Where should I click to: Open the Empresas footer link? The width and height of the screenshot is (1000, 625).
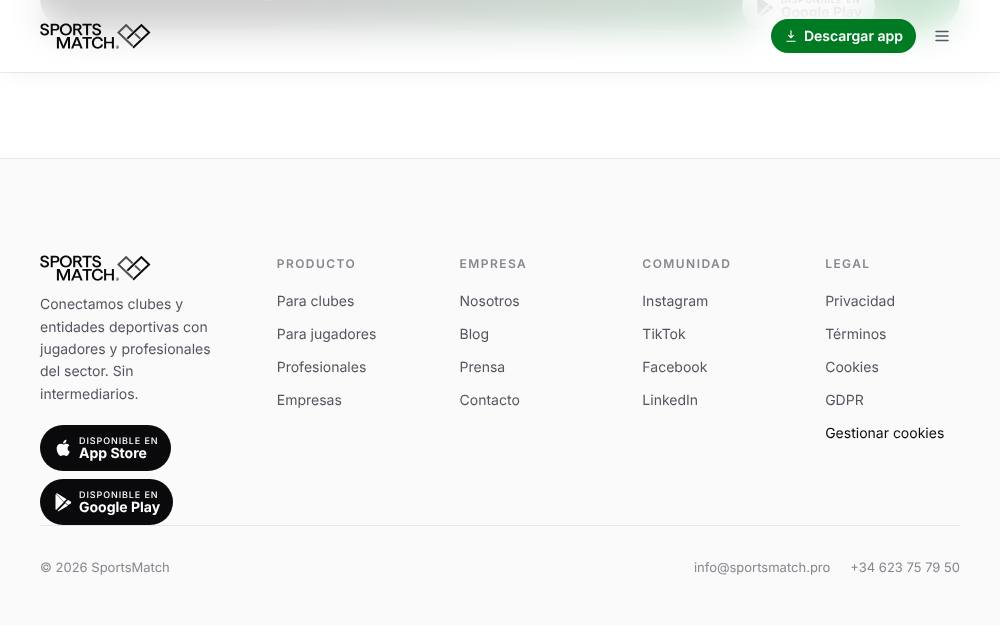(x=309, y=401)
